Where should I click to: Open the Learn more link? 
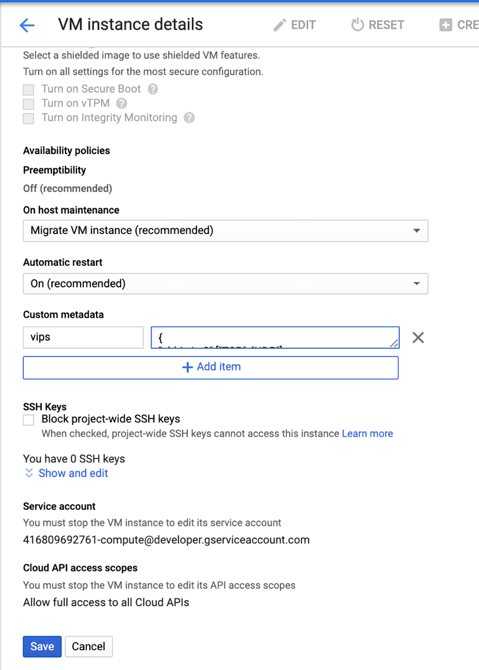tap(367, 434)
